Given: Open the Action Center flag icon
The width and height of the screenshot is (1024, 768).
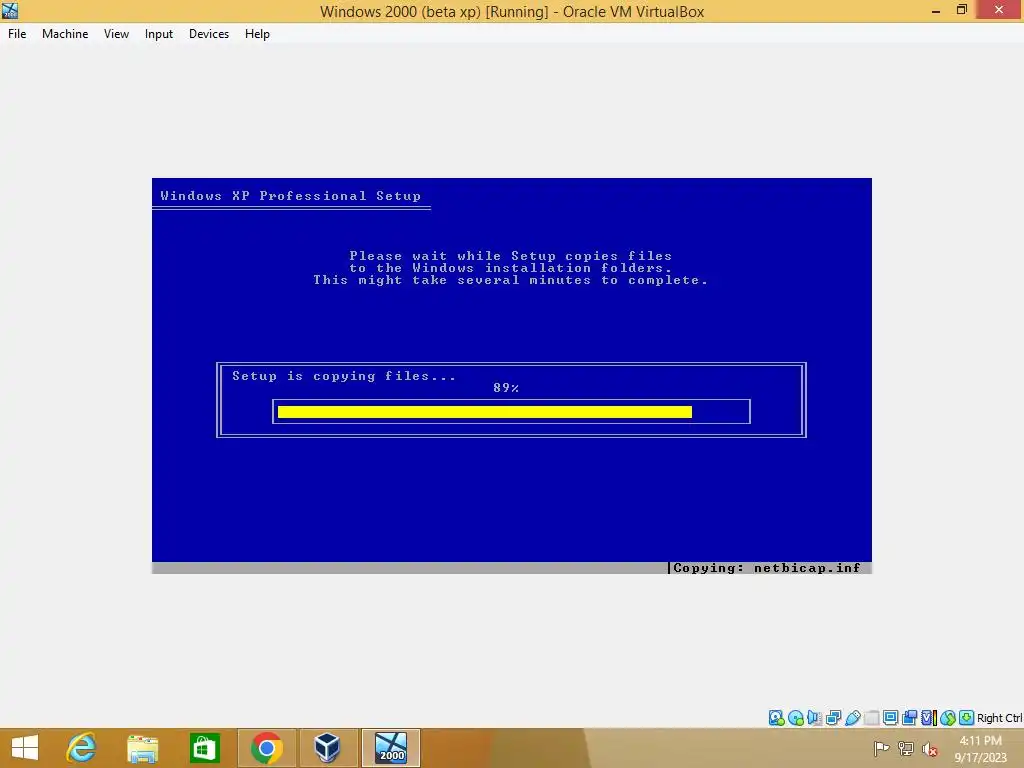Looking at the screenshot, I should coord(881,748).
